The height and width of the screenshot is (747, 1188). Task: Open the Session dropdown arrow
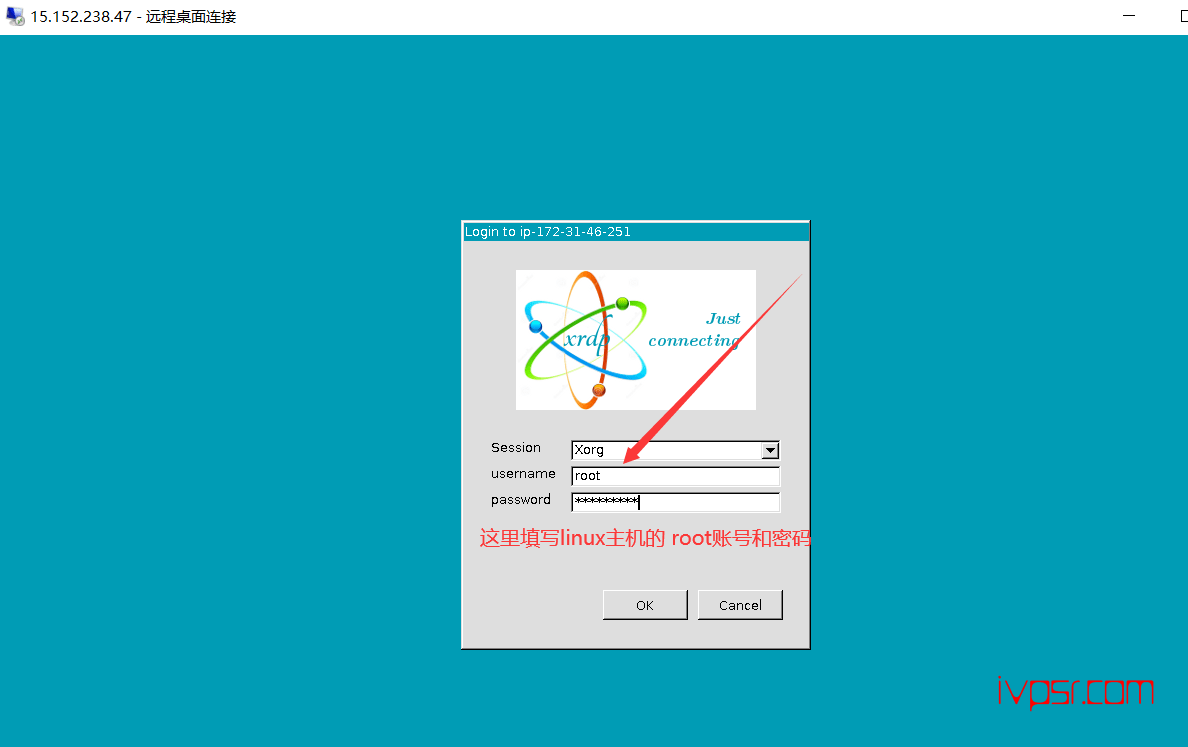pyautogui.click(x=770, y=450)
